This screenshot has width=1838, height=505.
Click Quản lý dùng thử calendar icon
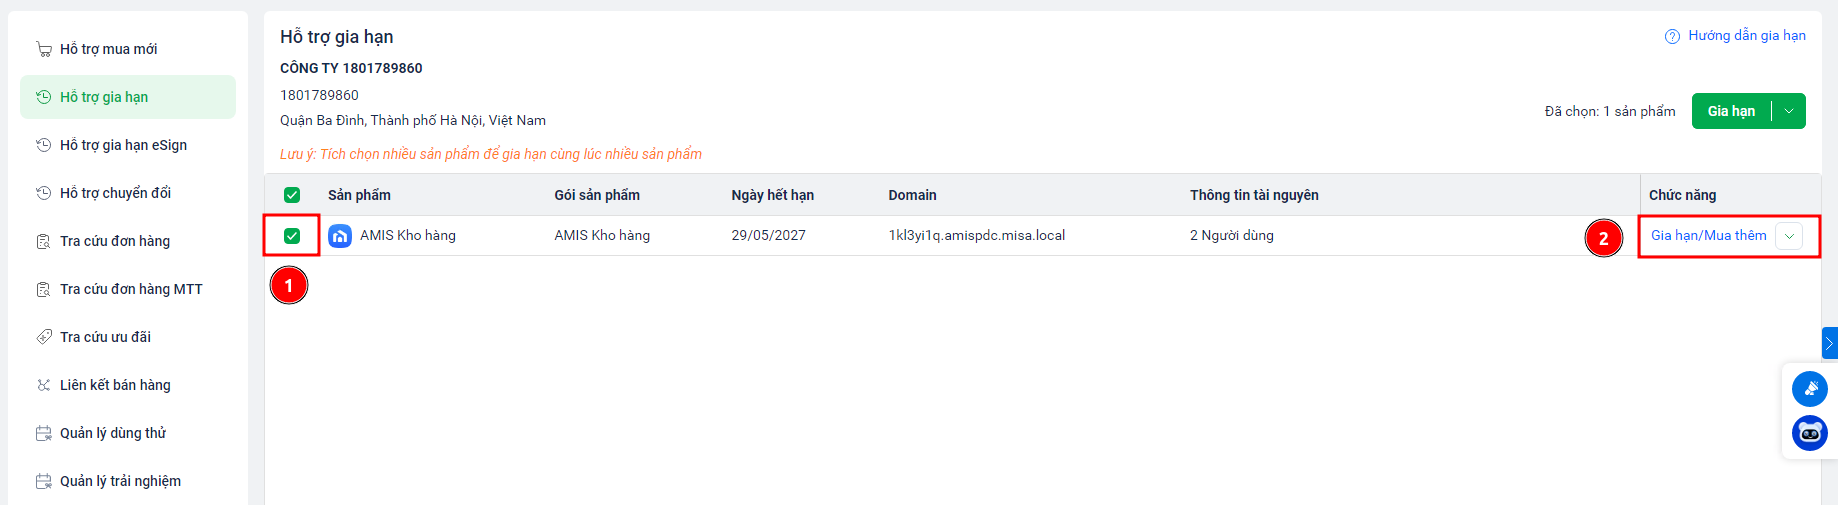click(44, 433)
